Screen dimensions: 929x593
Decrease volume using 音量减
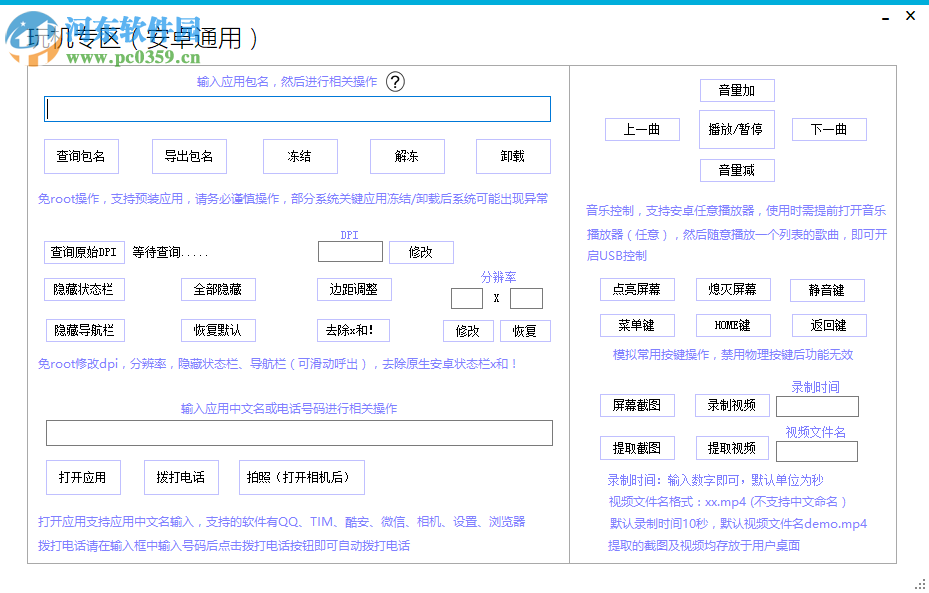click(736, 170)
